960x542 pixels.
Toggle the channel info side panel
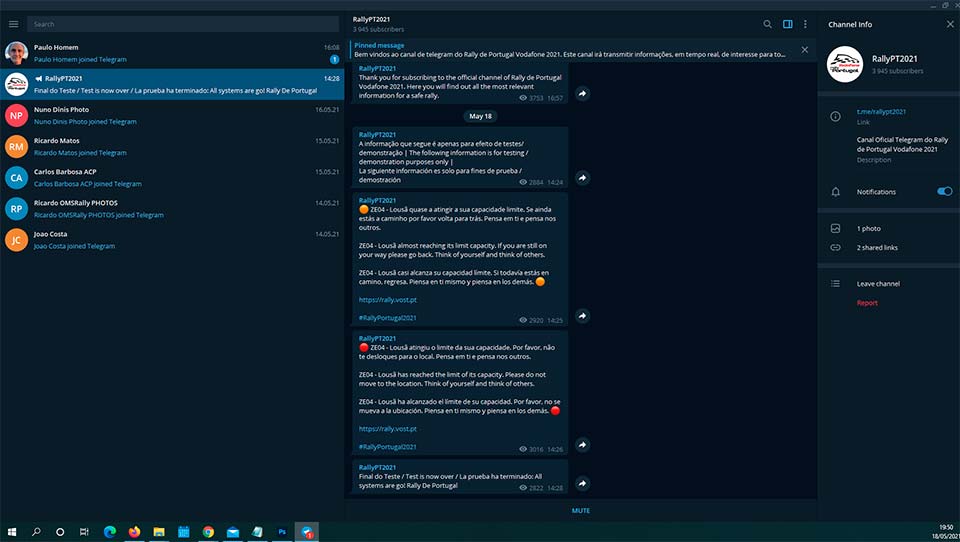(787, 24)
